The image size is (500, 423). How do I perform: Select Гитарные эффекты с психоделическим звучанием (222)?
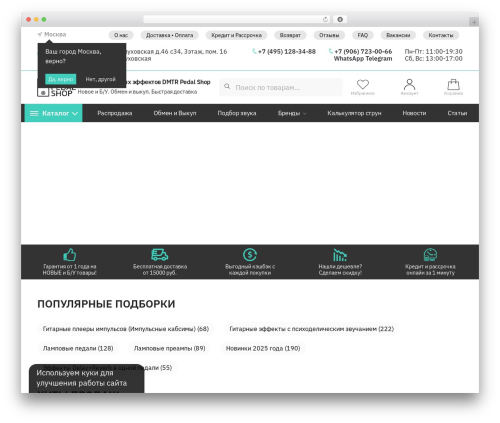click(311, 329)
